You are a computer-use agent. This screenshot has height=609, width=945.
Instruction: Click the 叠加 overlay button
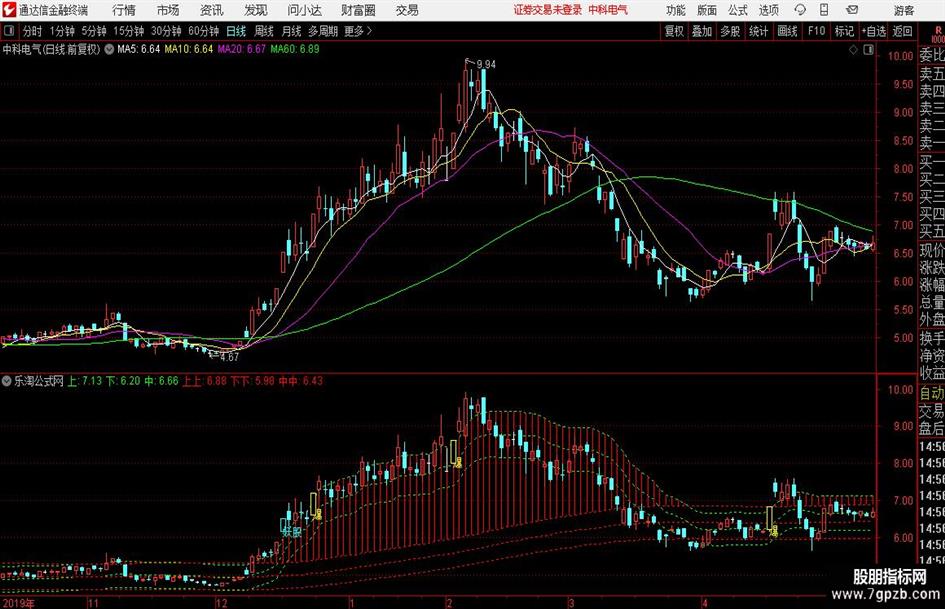coord(702,31)
